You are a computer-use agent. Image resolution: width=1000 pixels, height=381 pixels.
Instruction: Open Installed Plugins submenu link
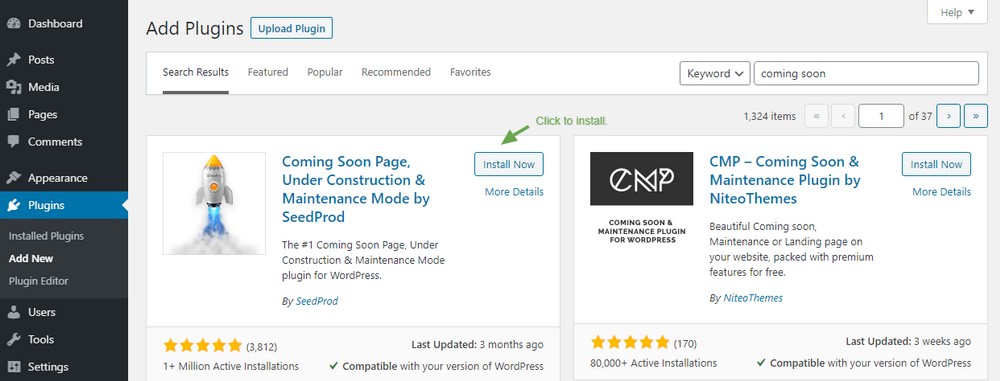tap(46, 236)
